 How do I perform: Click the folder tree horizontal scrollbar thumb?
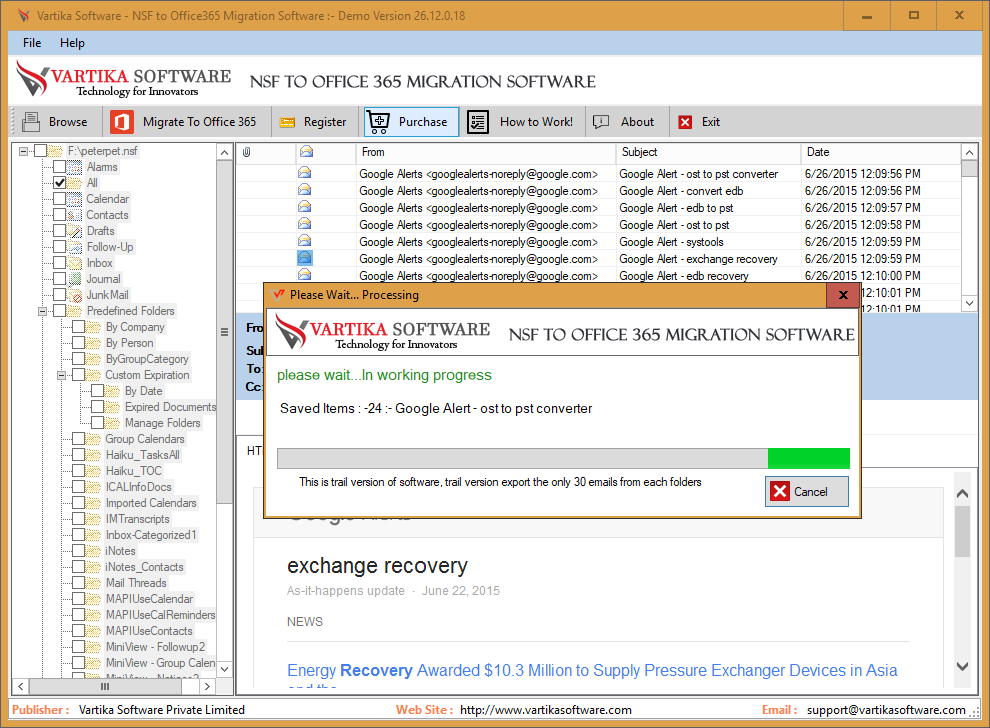(105, 686)
